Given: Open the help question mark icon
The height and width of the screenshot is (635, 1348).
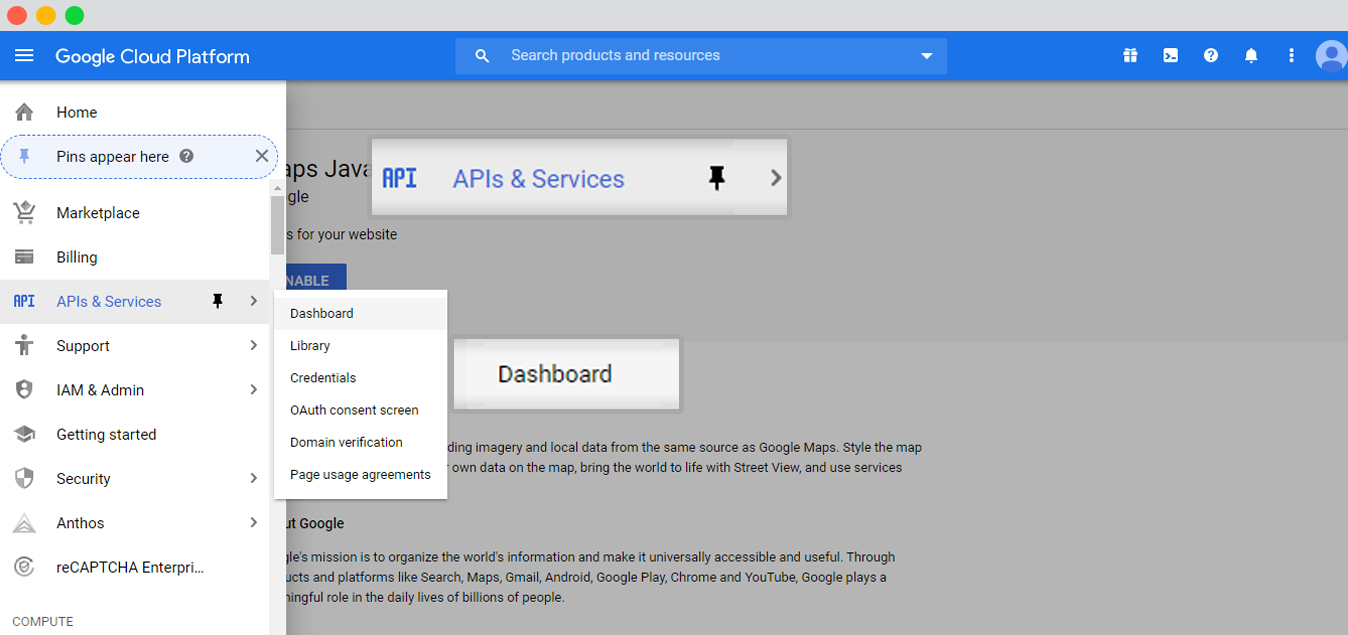Looking at the screenshot, I should point(1211,56).
